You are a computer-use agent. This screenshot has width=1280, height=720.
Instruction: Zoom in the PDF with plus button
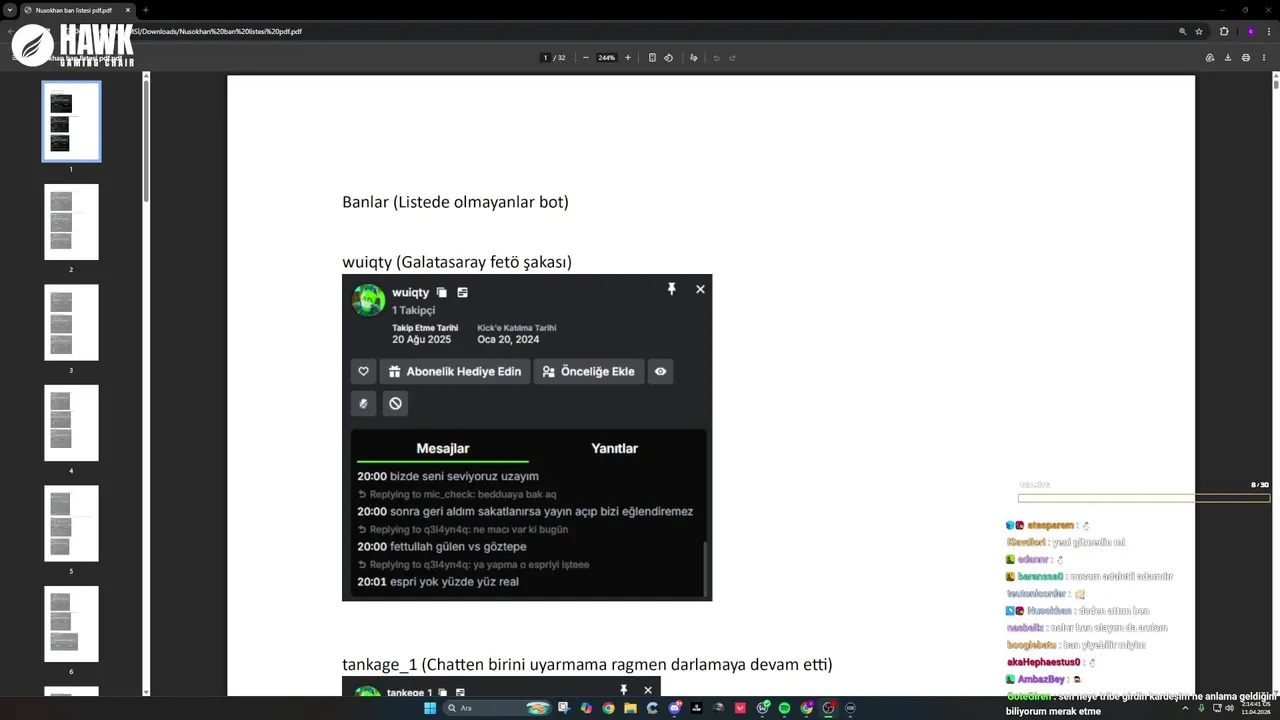pos(628,58)
